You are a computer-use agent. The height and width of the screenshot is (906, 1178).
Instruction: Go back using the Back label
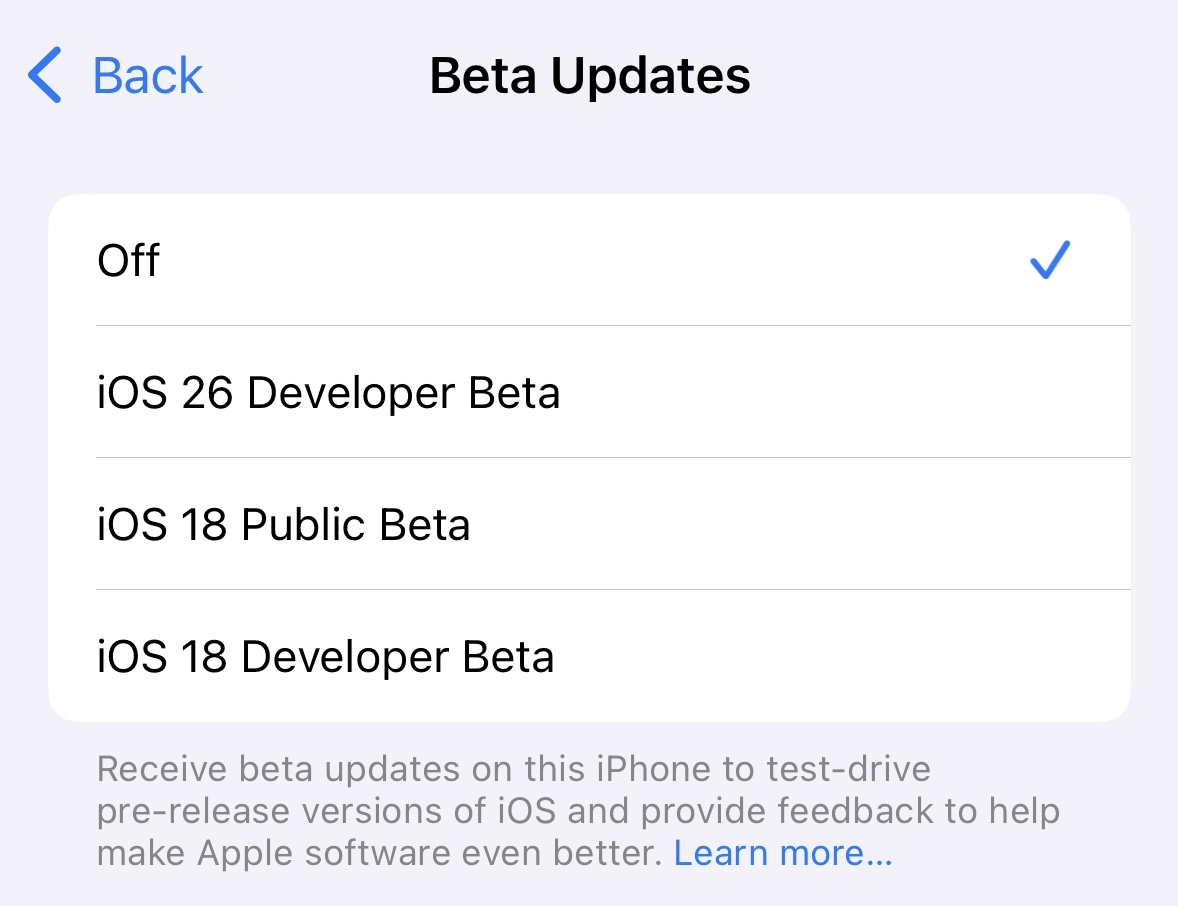tap(148, 76)
